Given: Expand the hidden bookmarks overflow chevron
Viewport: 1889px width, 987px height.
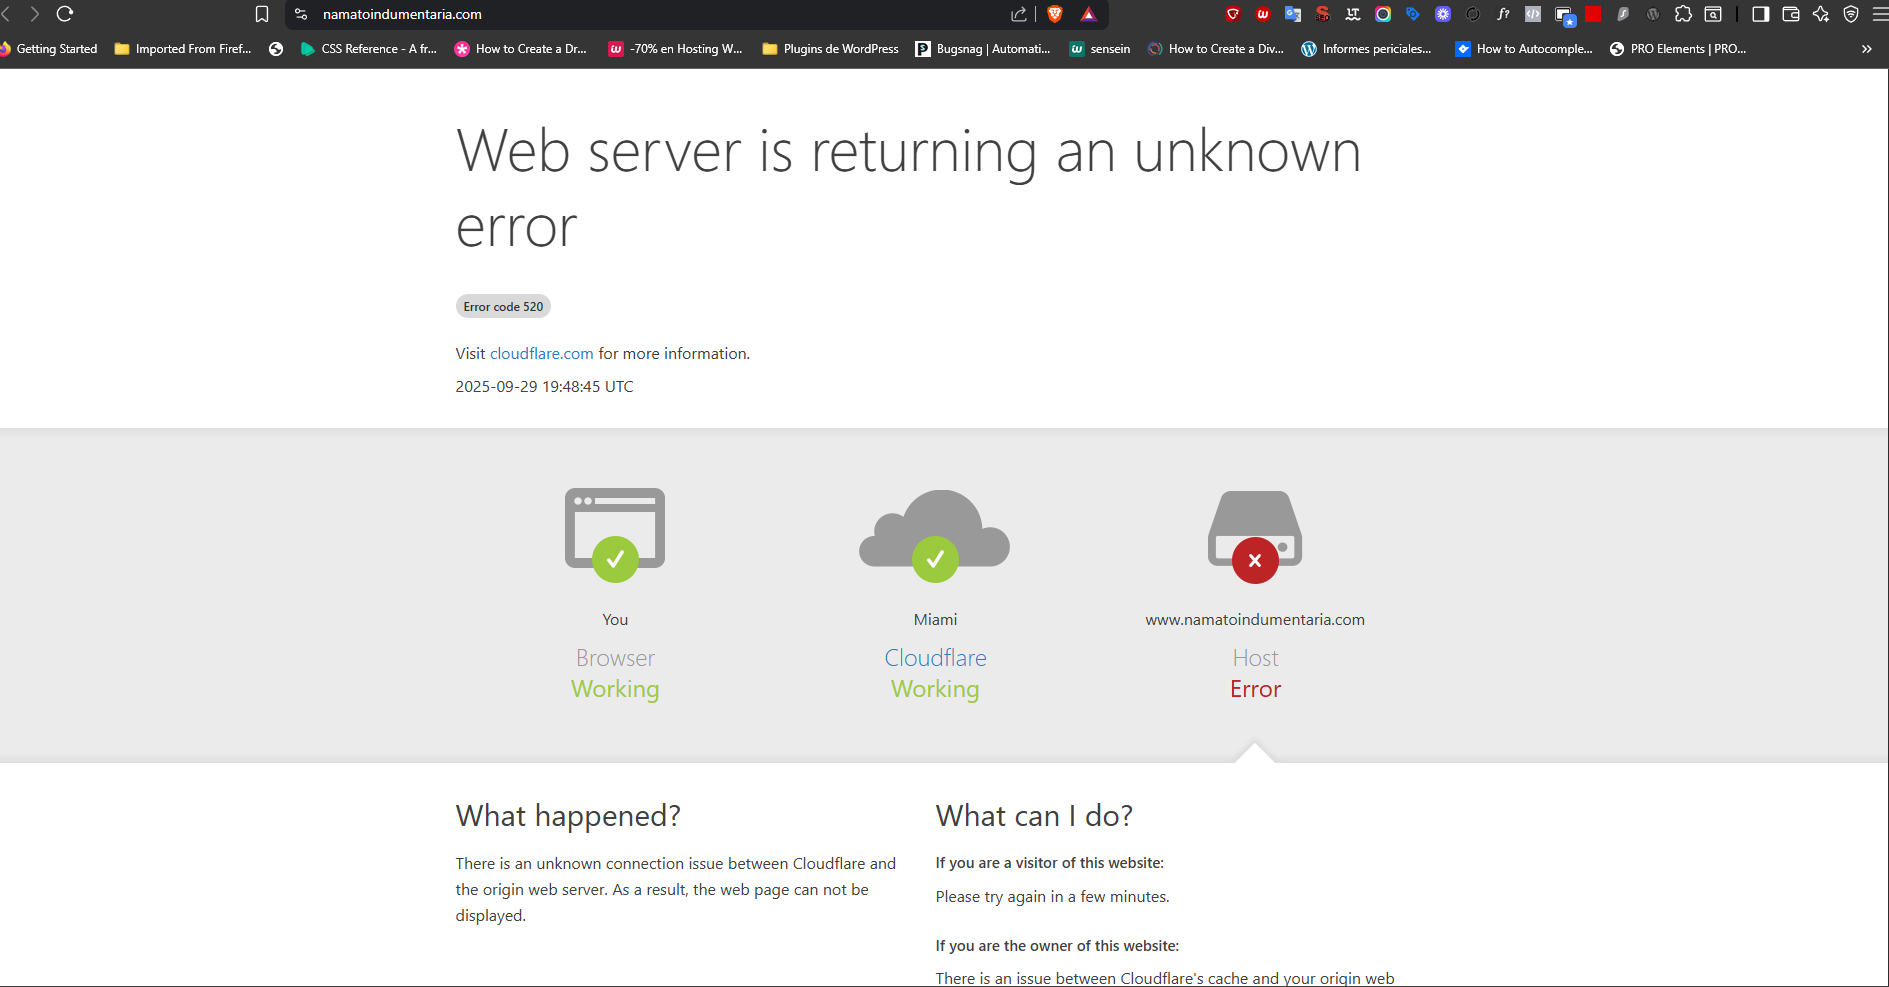Looking at the screenshot, I should (1866, 49).
